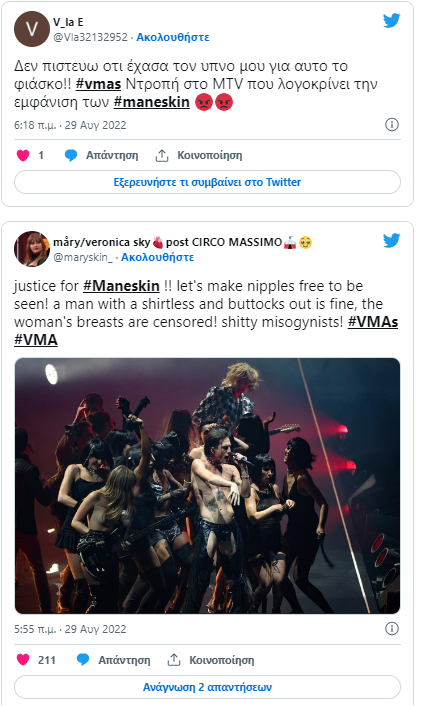Open the info icon on the first tweet
This screenshot has width=428, height=706.
(x=392, y=125)
